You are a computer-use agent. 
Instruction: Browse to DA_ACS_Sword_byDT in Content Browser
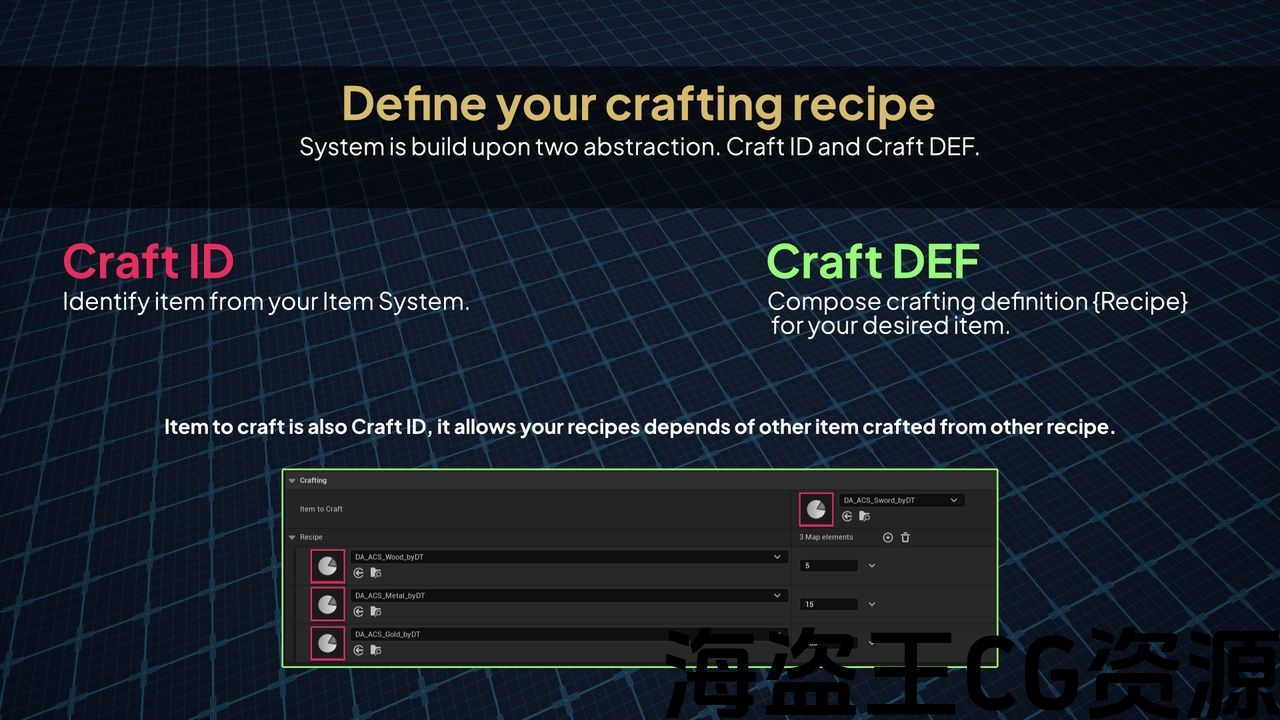(x=864, y=517)
